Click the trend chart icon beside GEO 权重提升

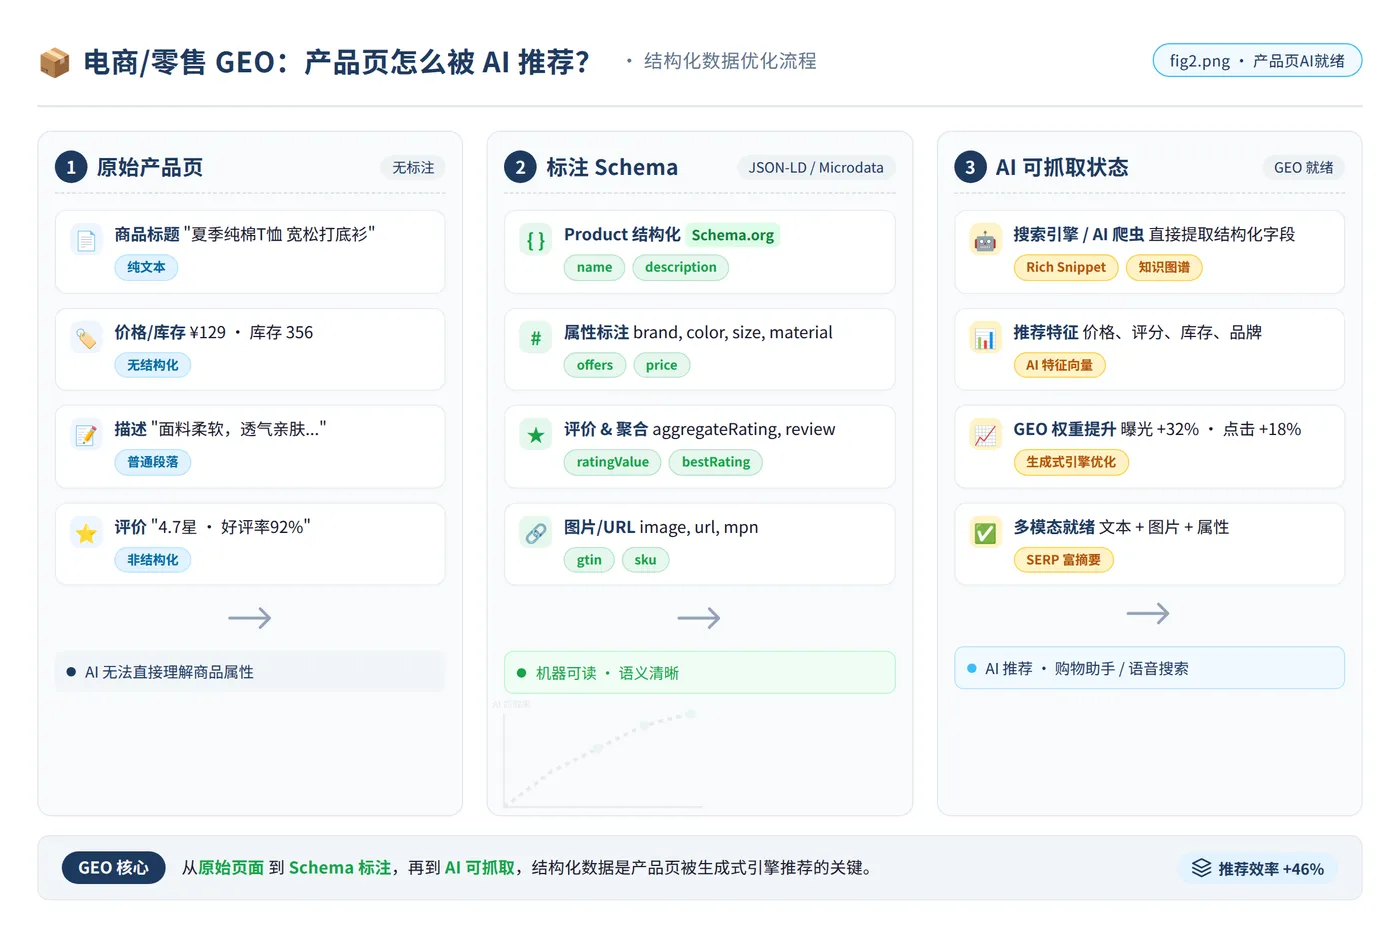986,436
